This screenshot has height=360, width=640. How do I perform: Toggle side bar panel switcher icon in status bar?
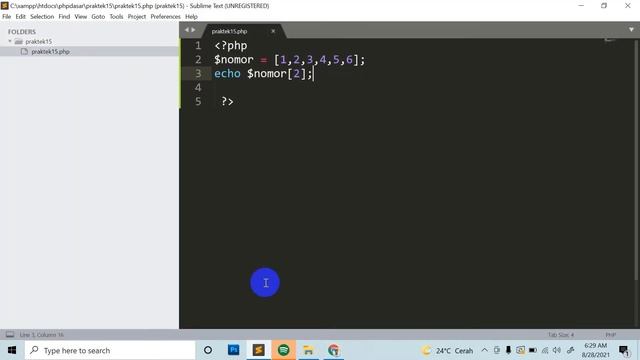pyautogui.click(x=10, y=335)
